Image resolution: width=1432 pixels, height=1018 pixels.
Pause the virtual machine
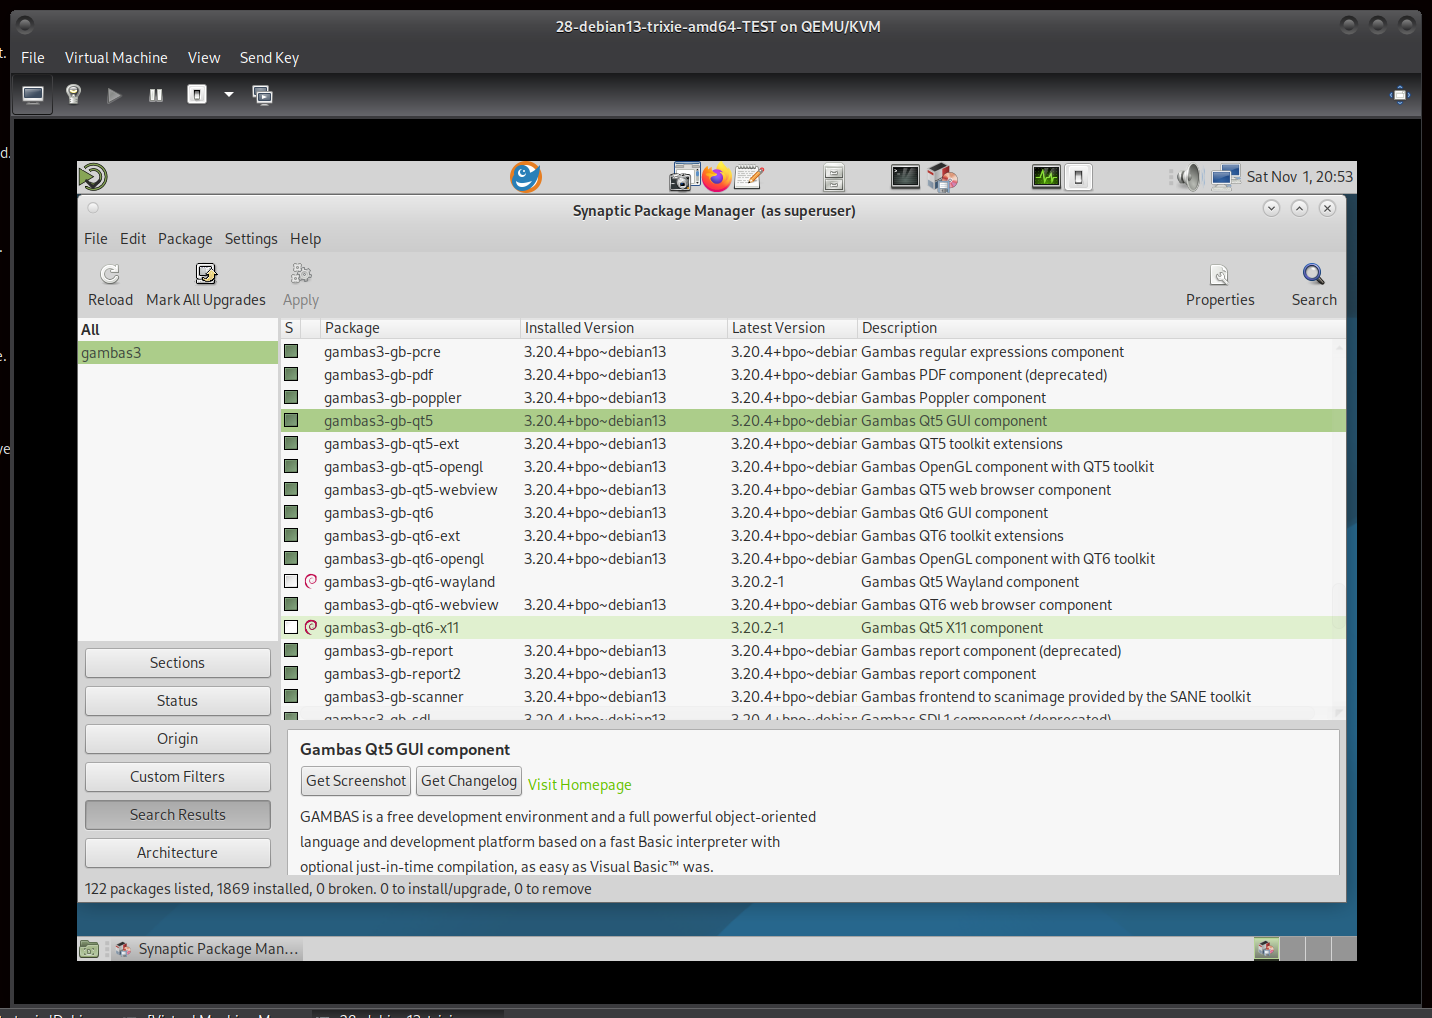pyautogui.click(x=156, y=95)
